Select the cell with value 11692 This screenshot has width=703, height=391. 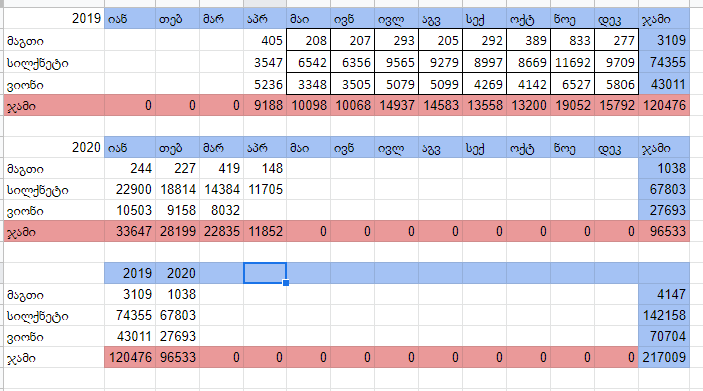tap(573, 62)
